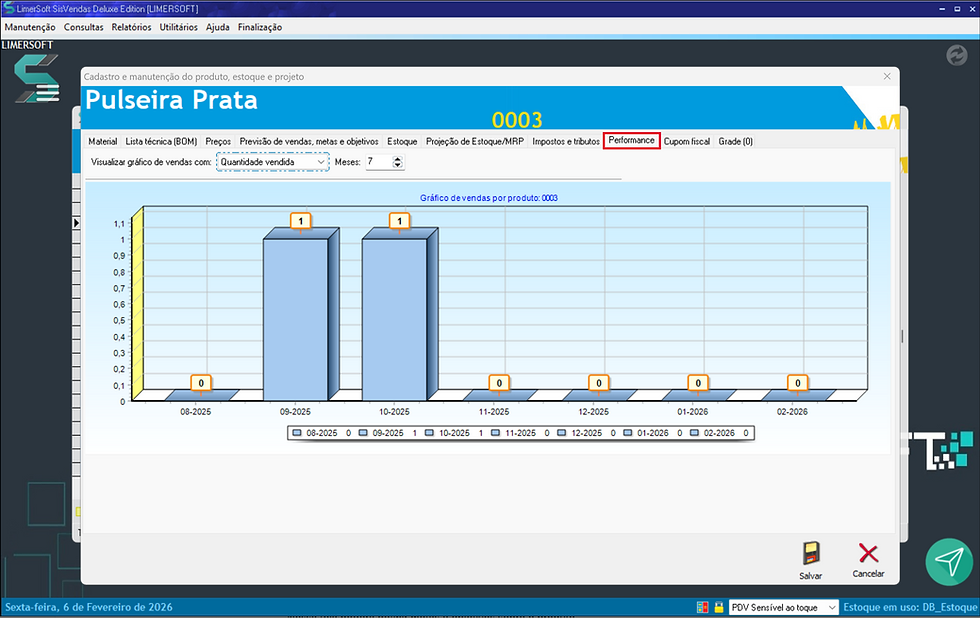Click the 1,1 y-axis label
This screenshot has height=618, width=980.
pyautogui.click(x=119, y=224)
